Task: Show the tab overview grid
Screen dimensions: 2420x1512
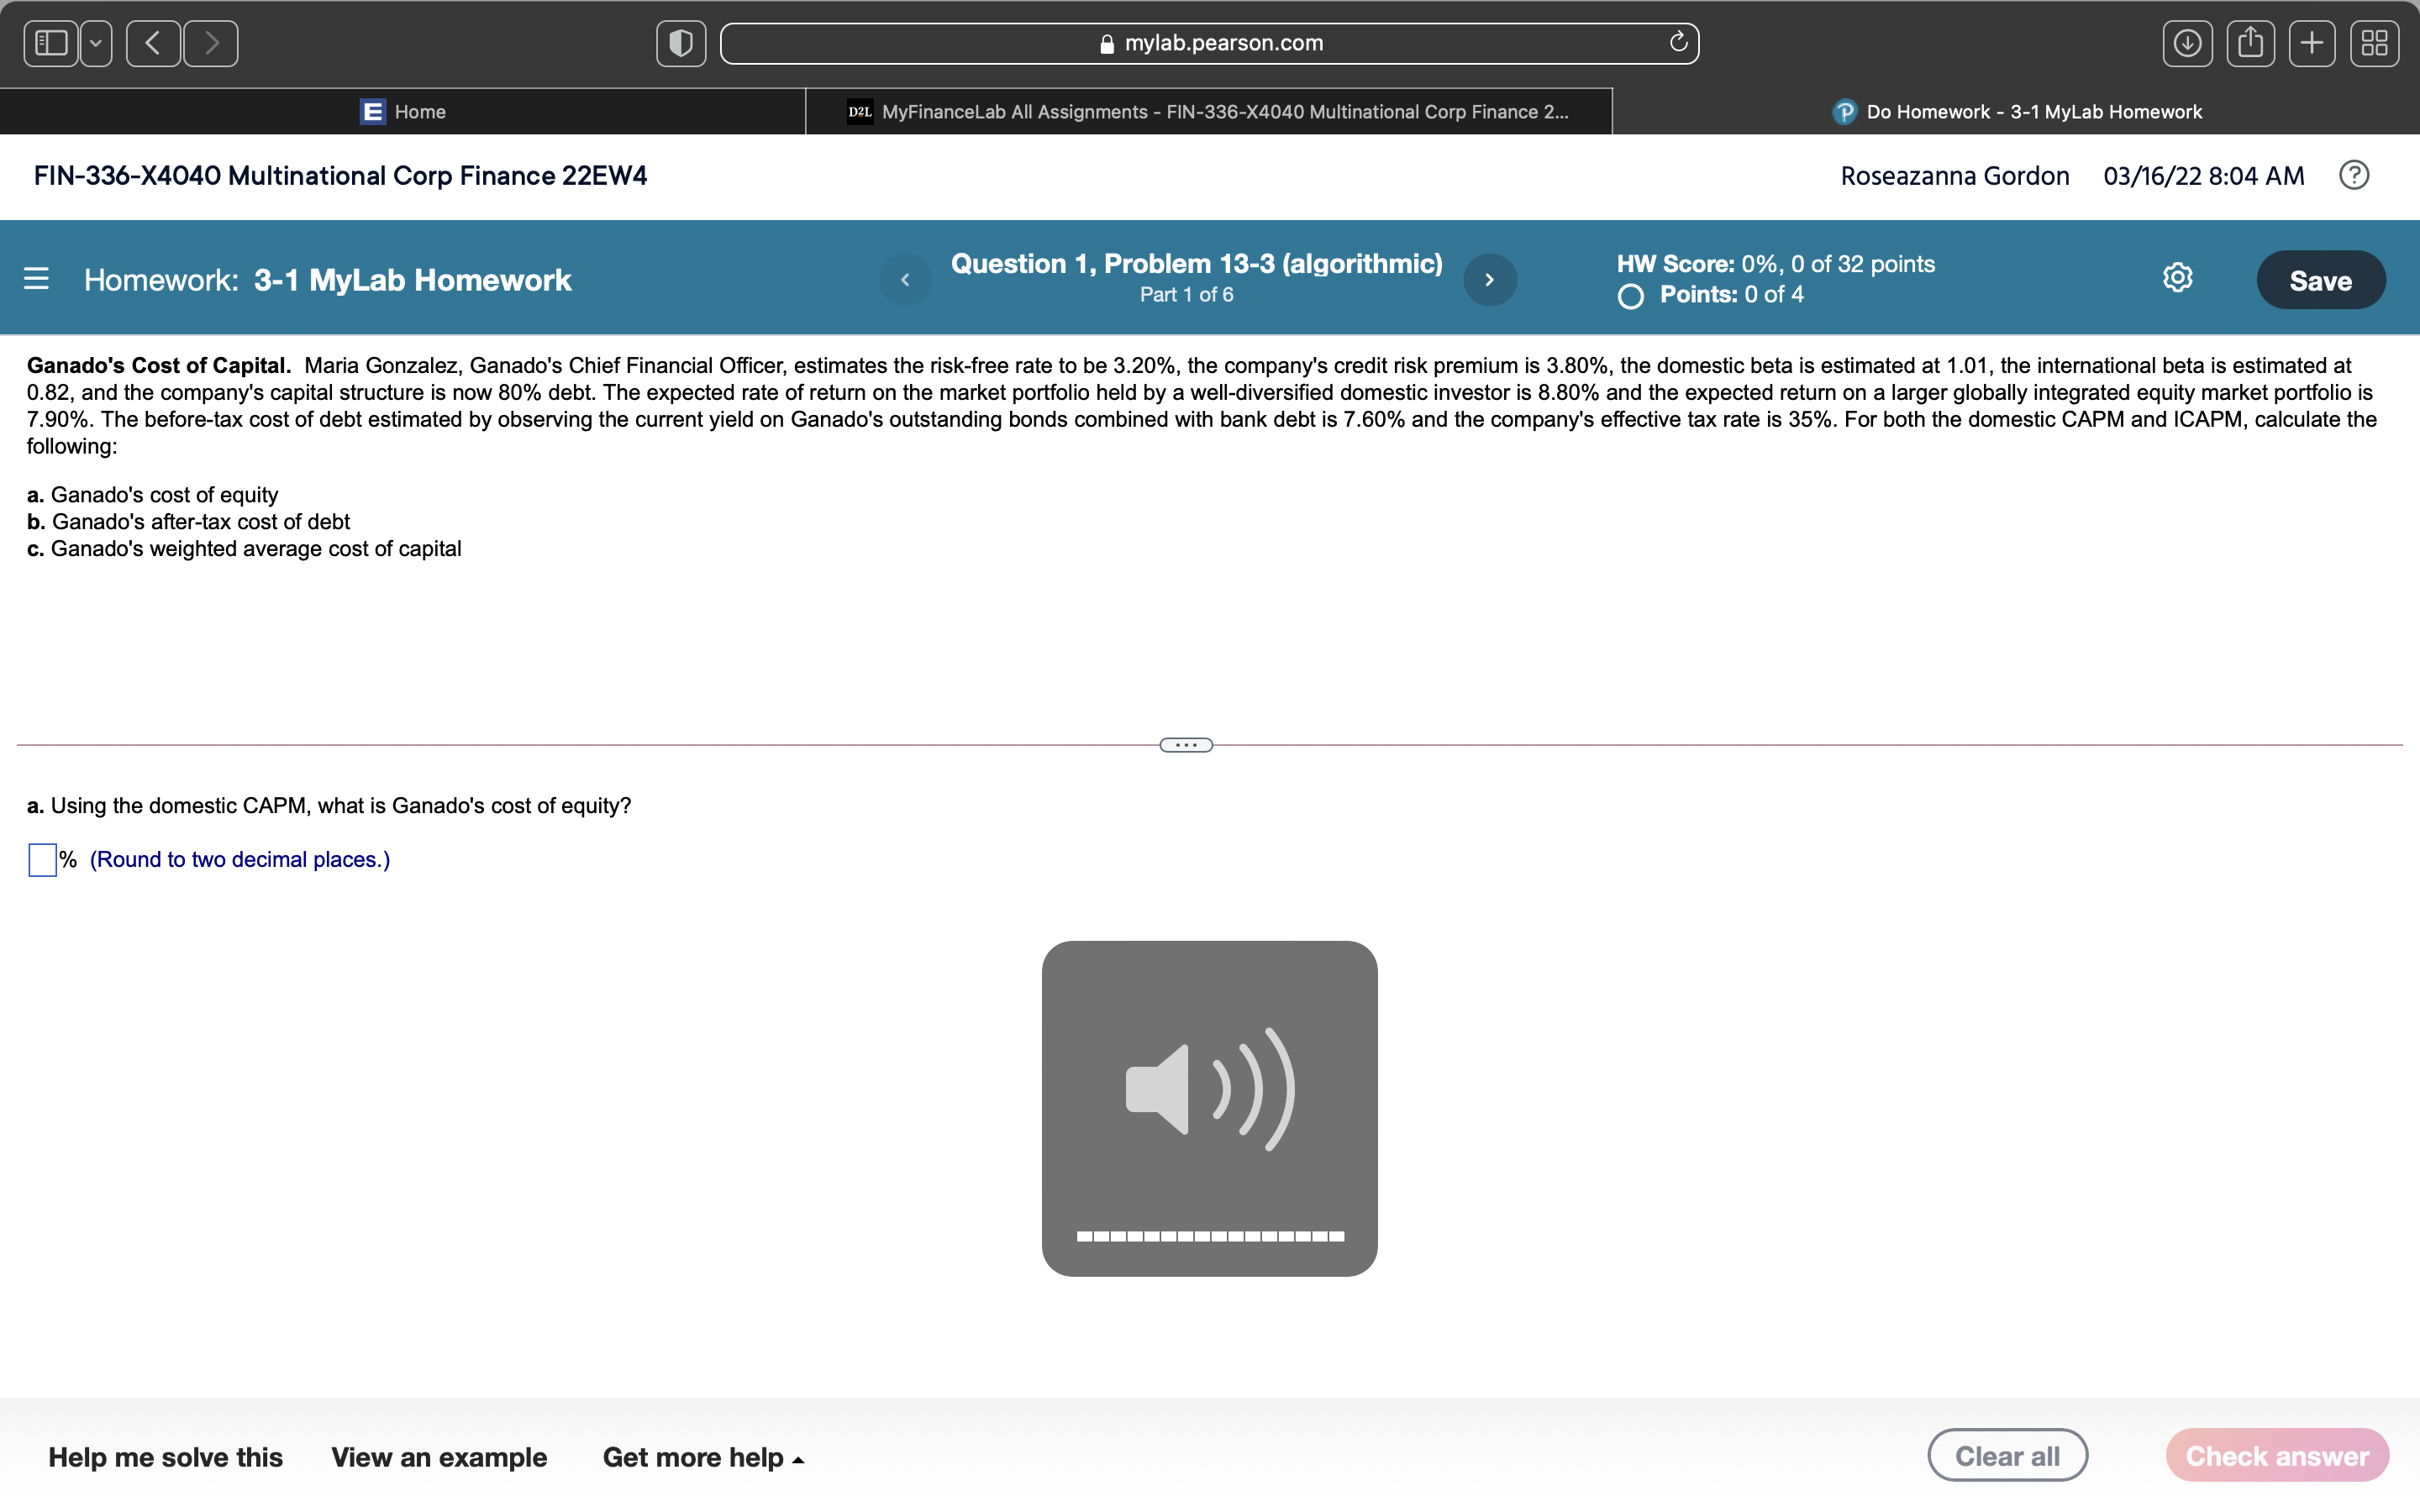Action: [2374, 42]
